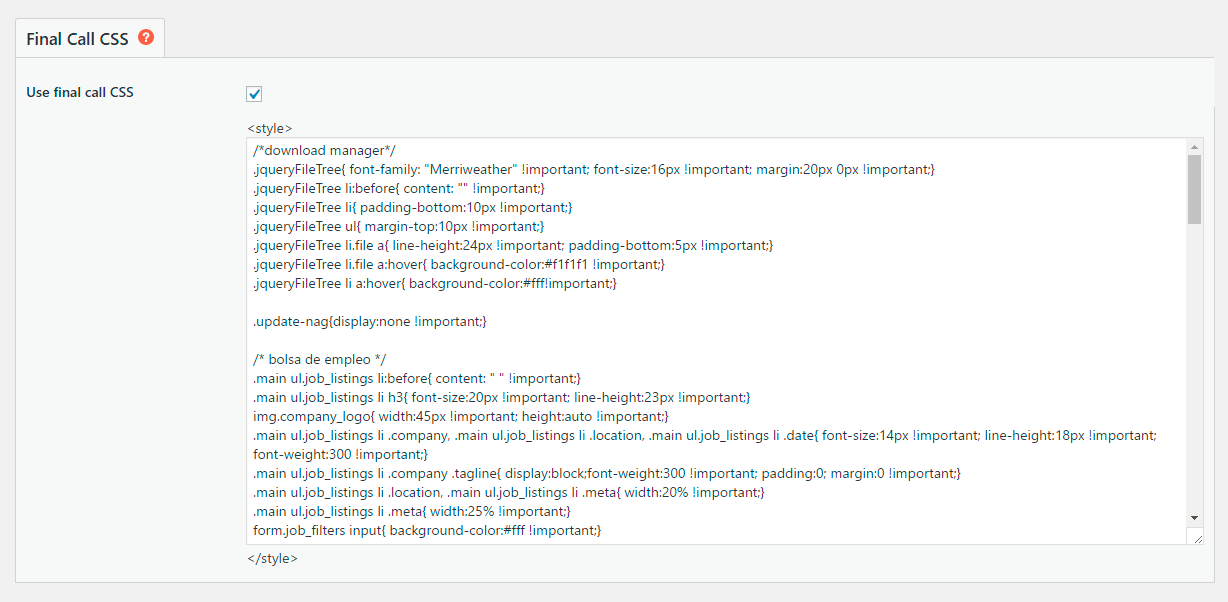
Task: Click the "Use final call CSS" label
Action: (80, 93)
